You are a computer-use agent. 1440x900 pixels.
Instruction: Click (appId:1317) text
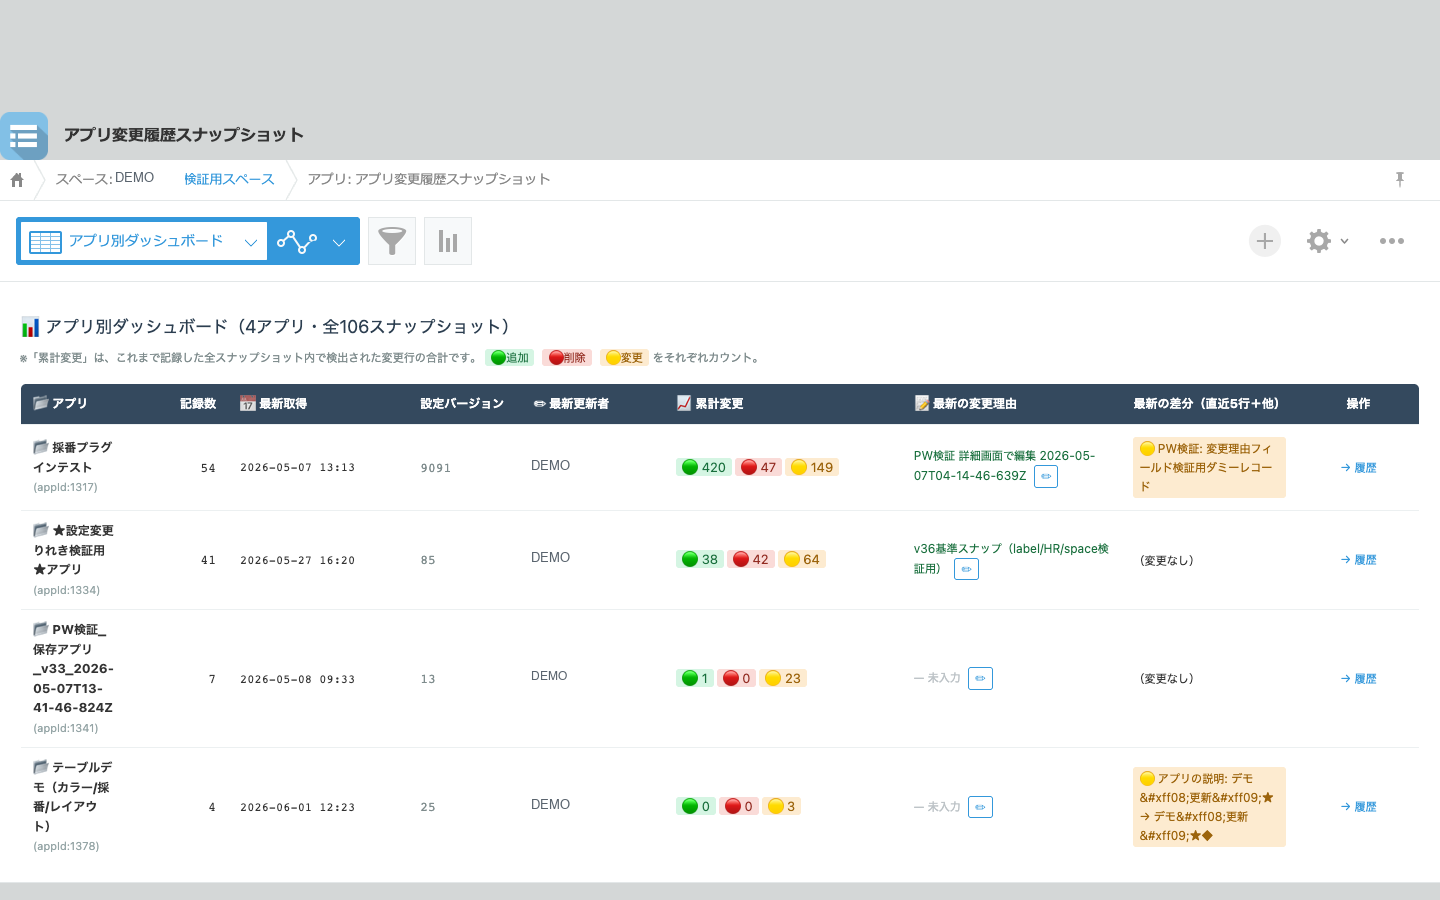[65, 487]
